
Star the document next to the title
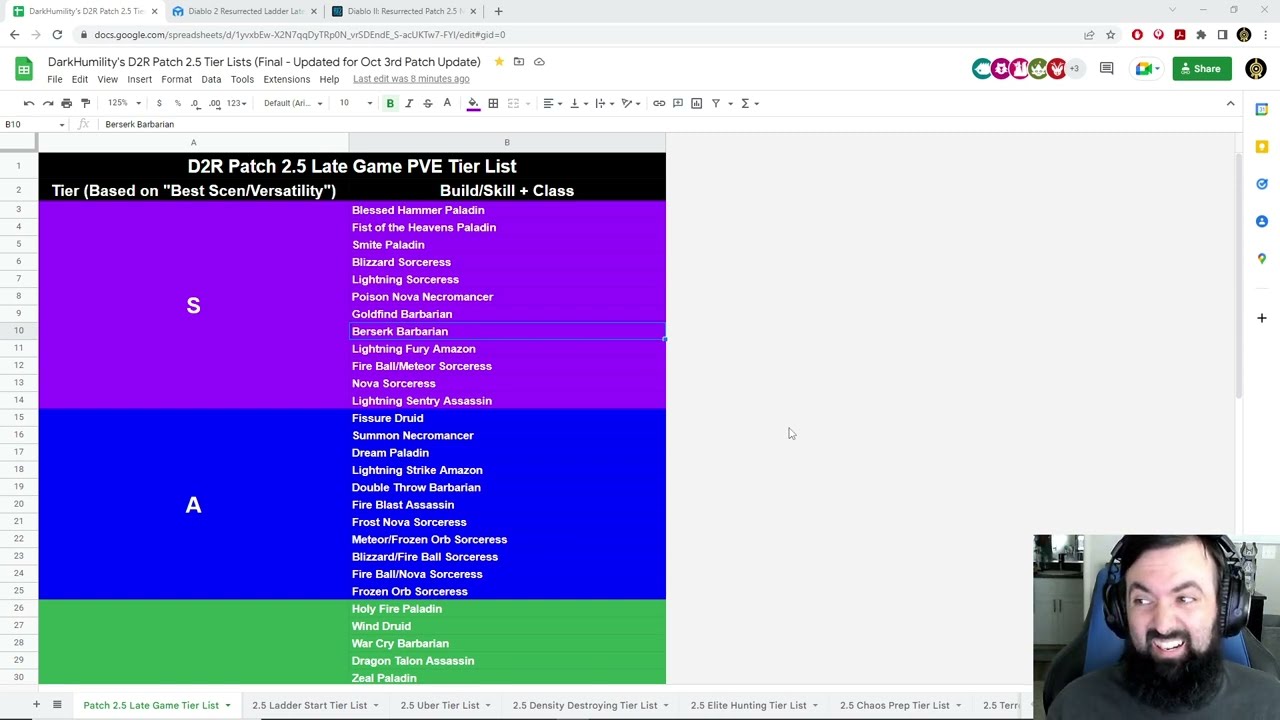499,62
